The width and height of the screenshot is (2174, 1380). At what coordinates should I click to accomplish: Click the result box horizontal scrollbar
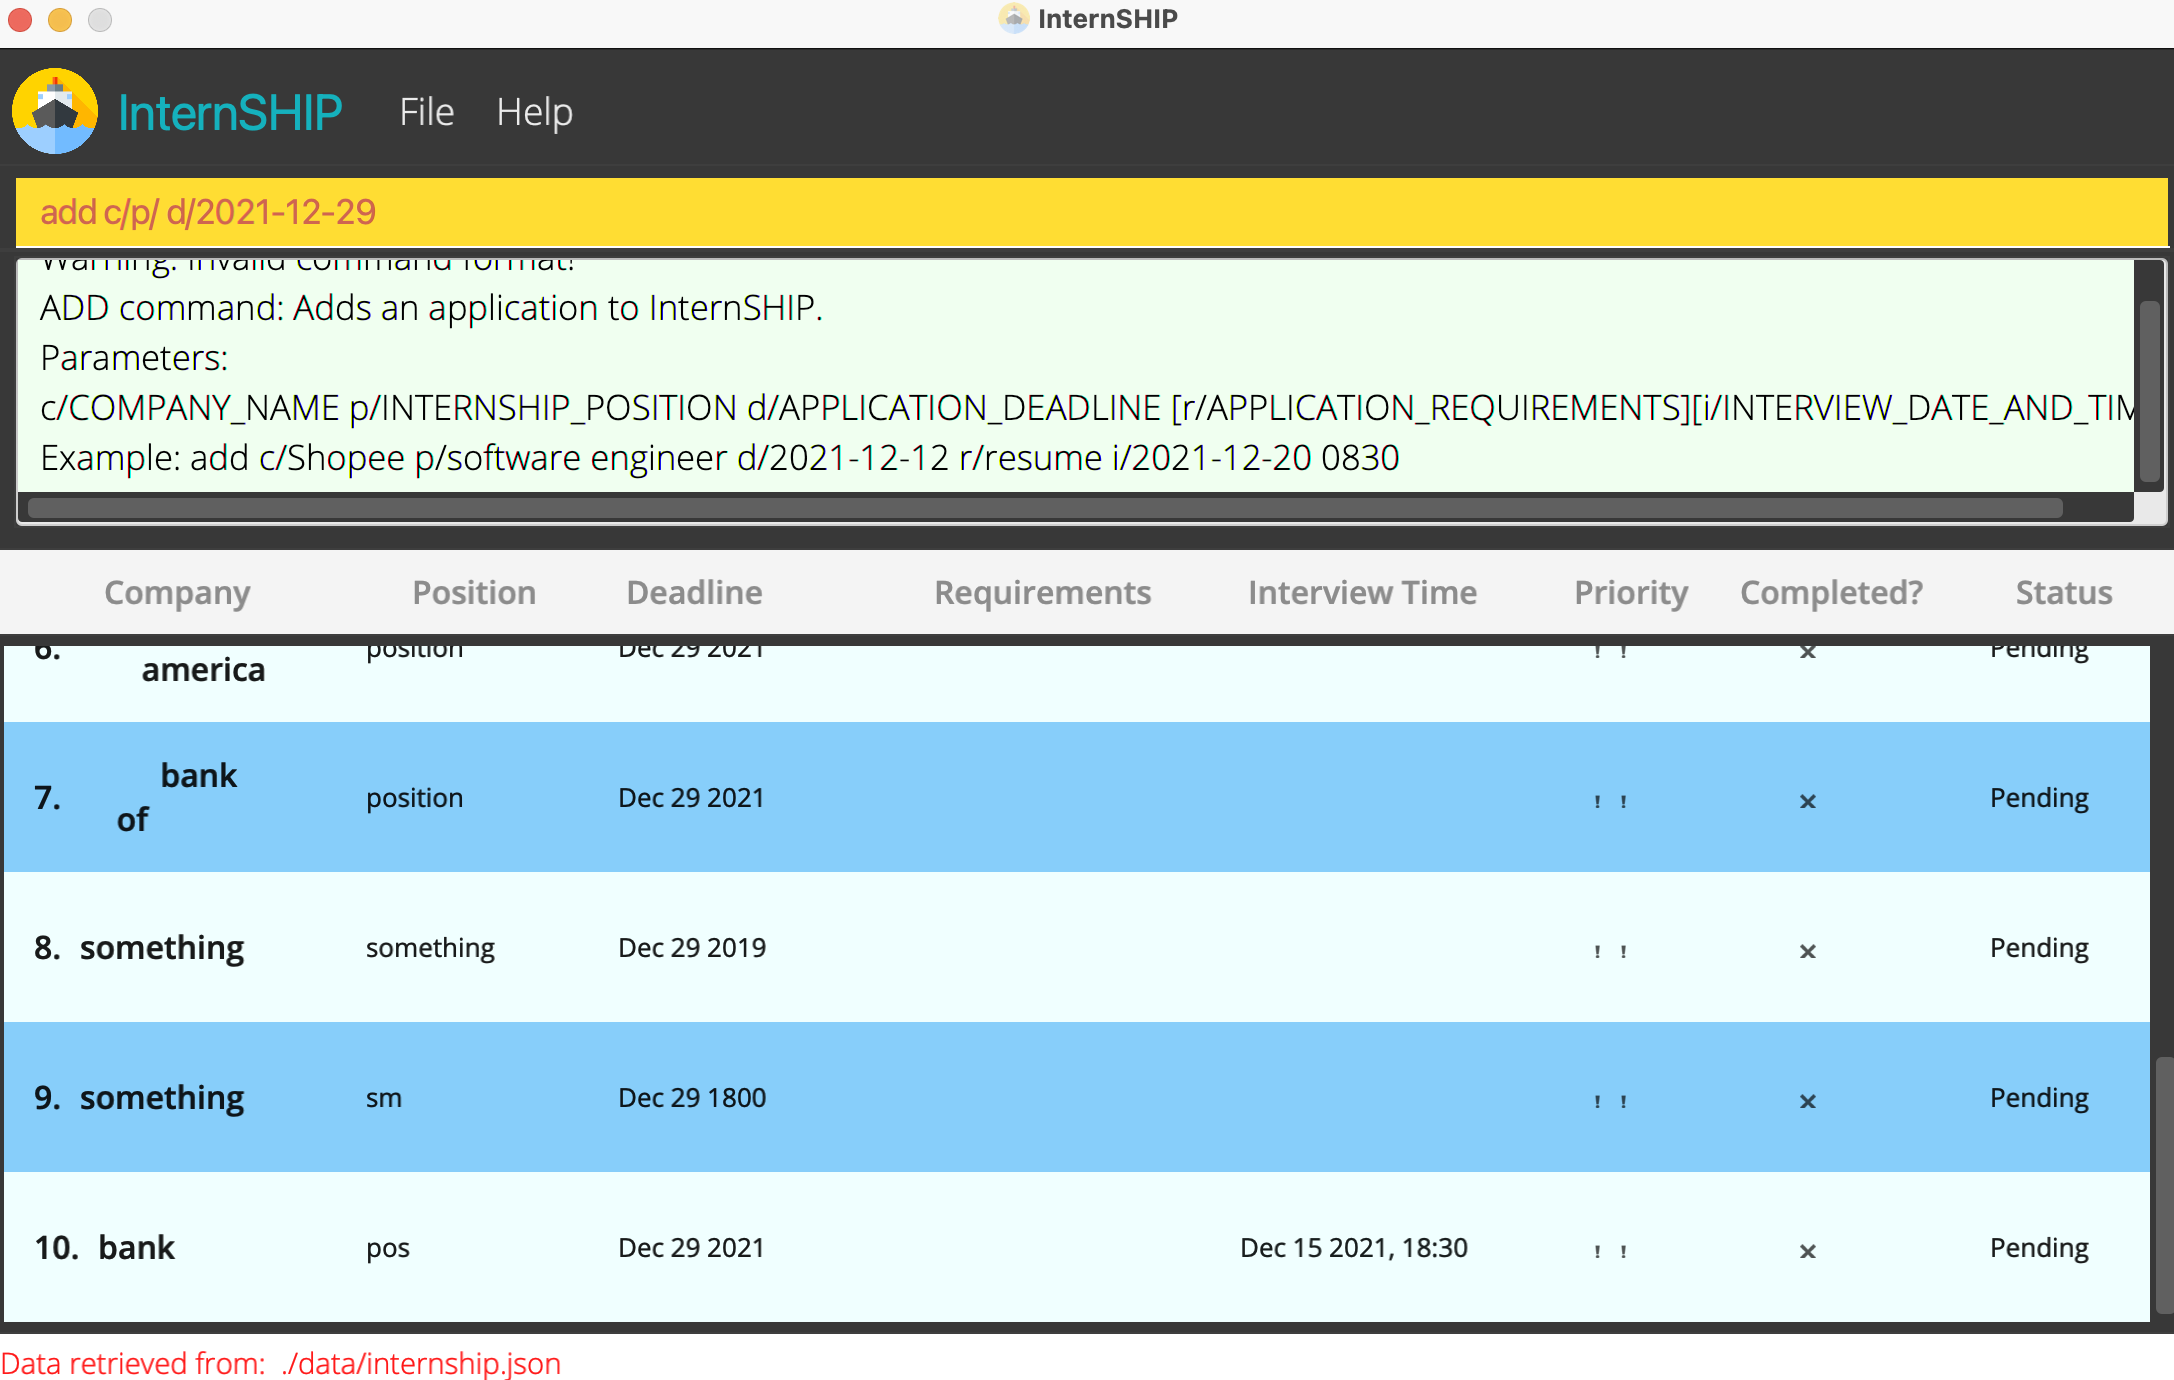click(x=1045, y=508)
